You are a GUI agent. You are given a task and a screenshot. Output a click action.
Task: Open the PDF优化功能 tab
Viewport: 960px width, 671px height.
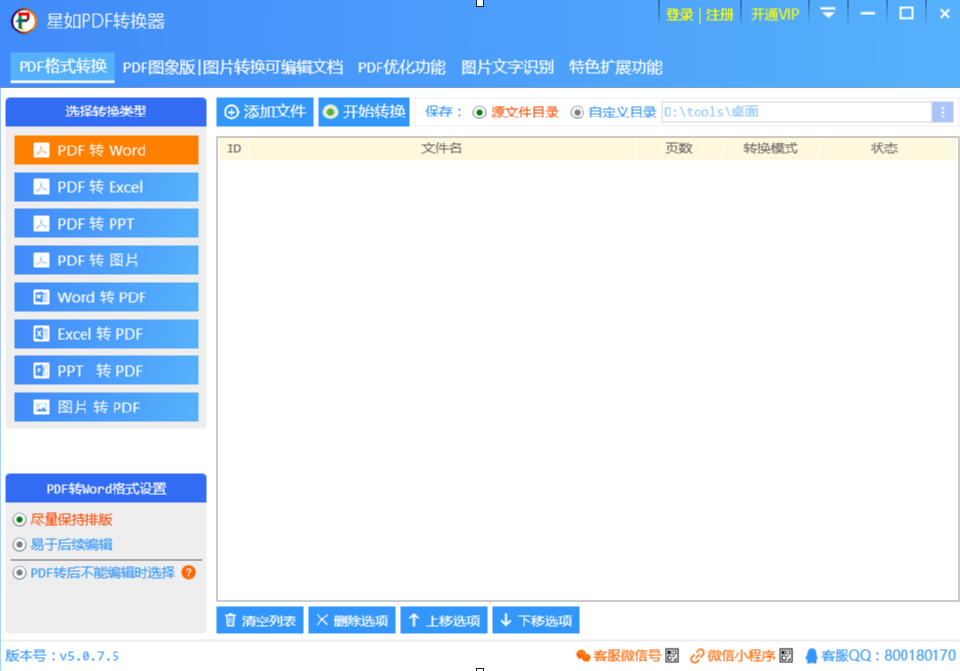pyautogui.click(x=401, y=67)
